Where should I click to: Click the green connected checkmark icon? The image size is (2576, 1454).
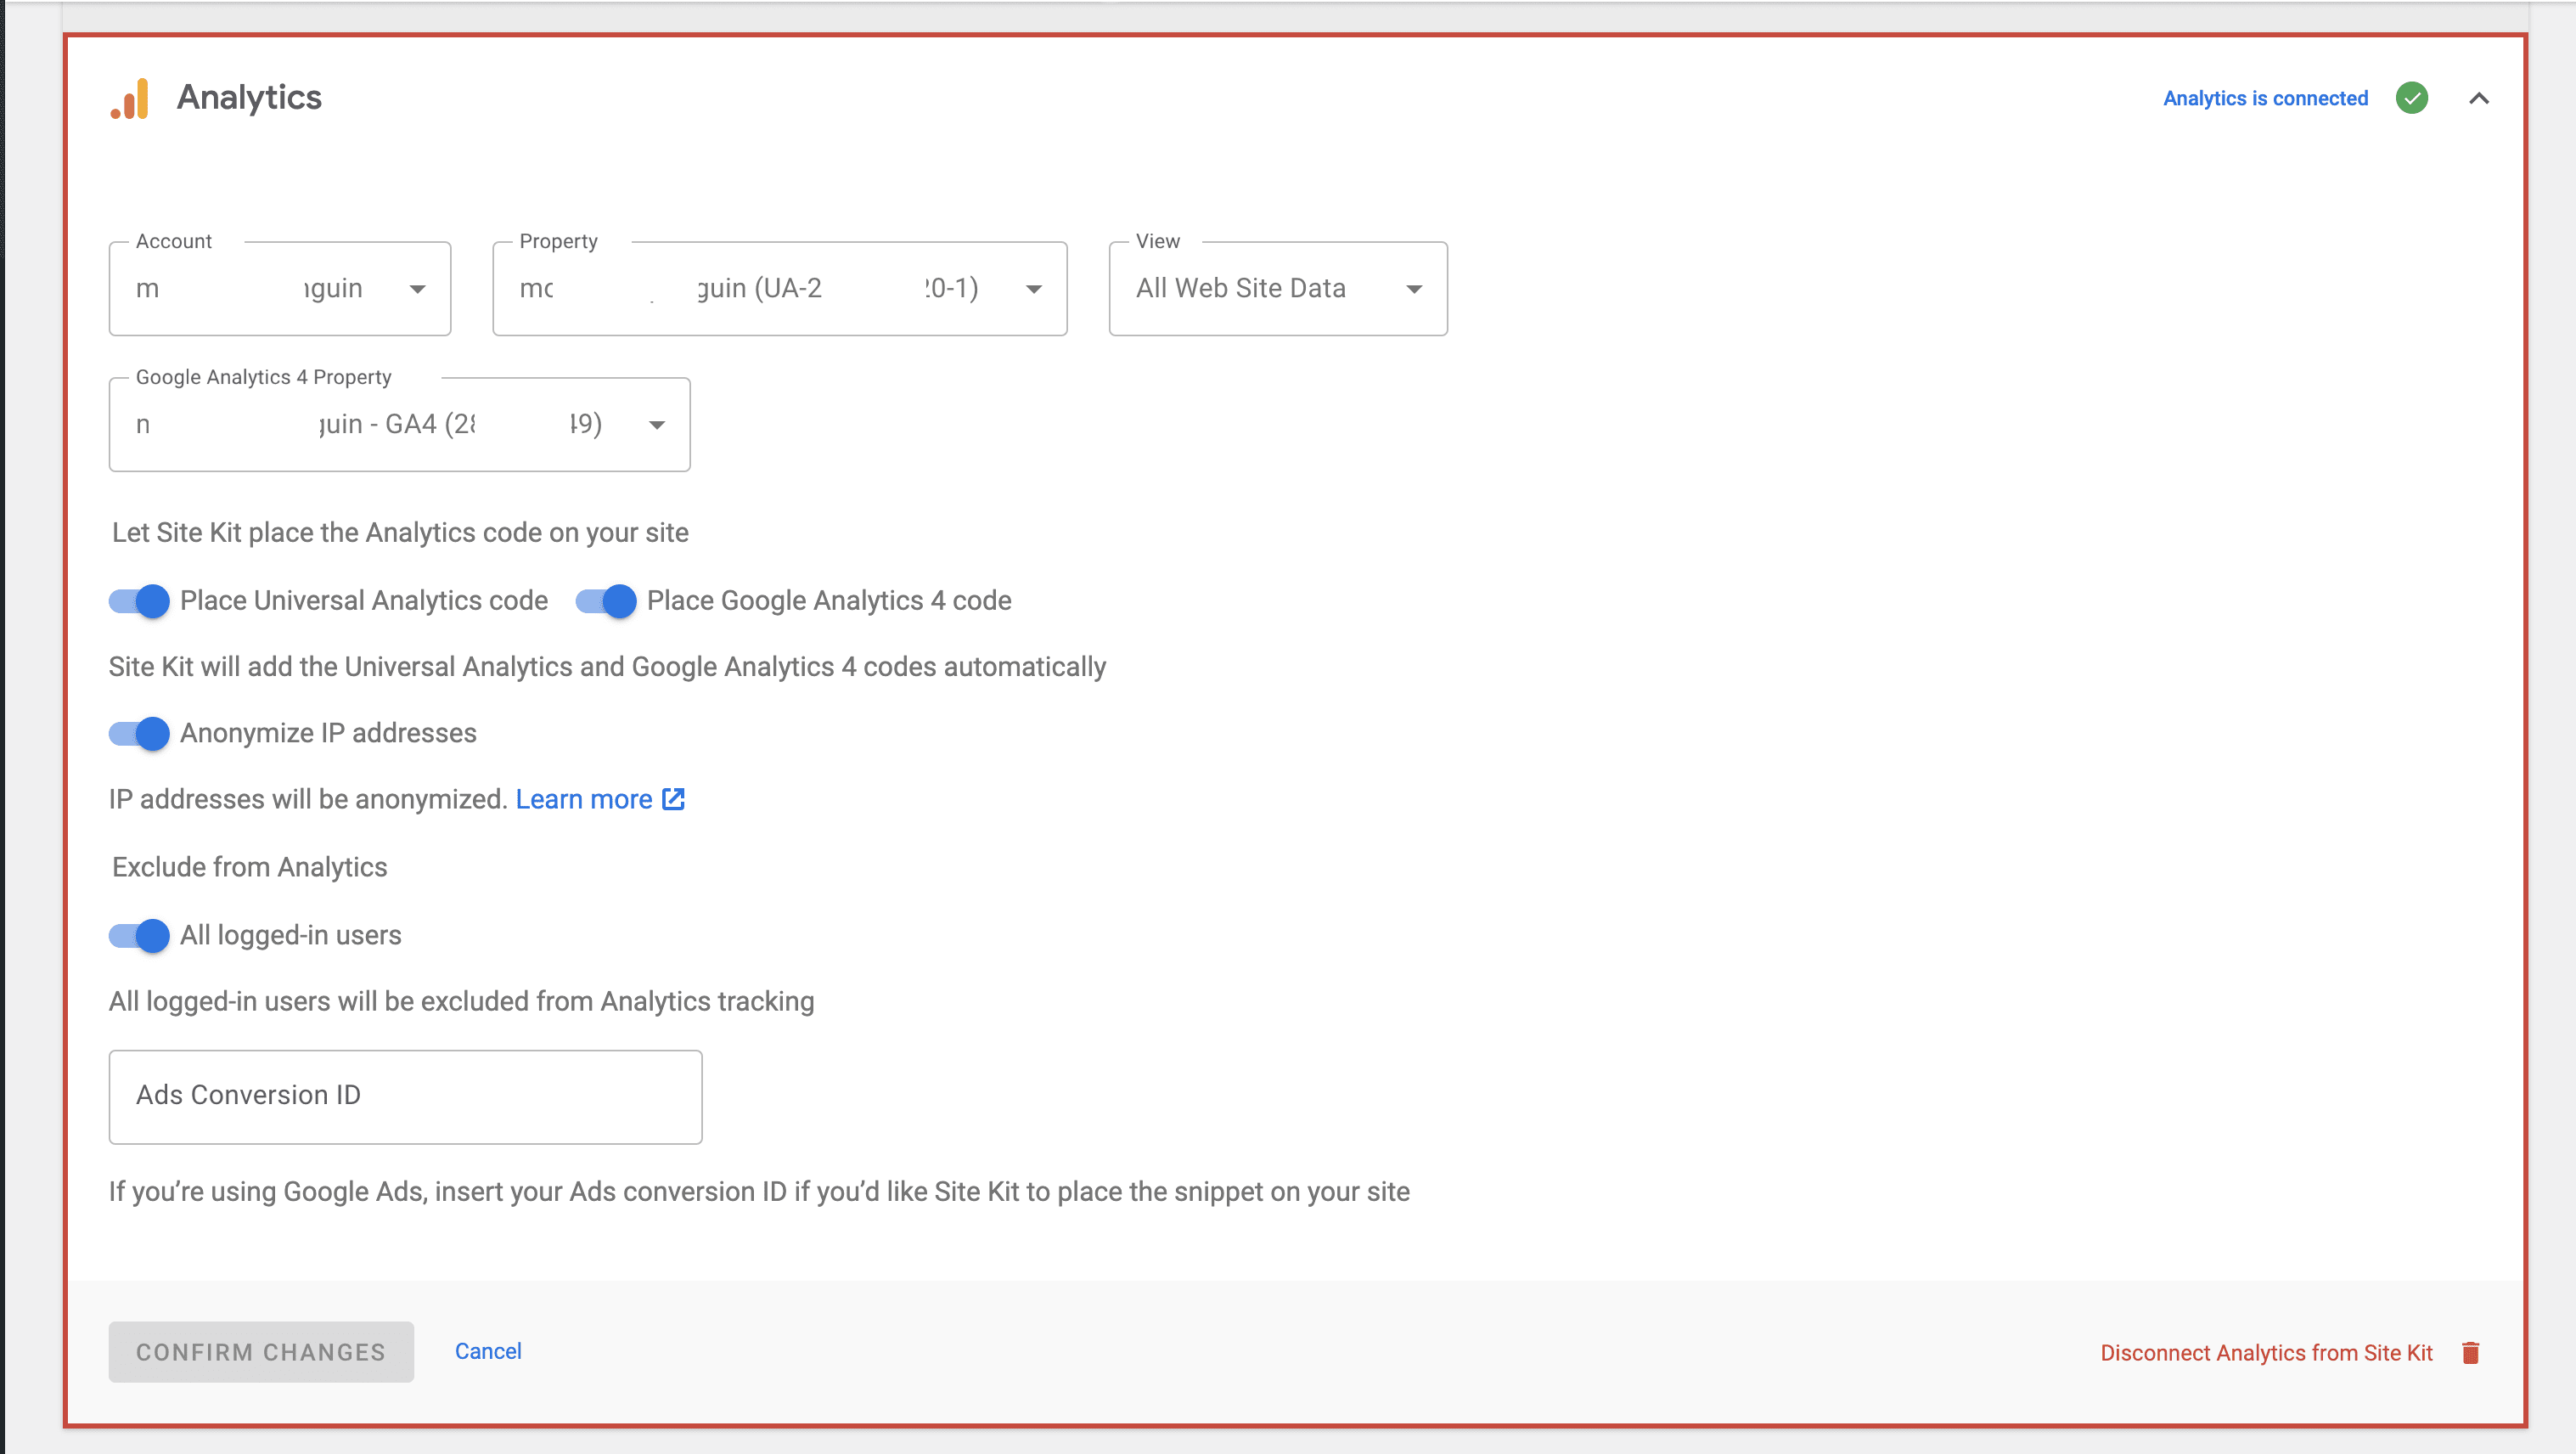(2412, 98)
